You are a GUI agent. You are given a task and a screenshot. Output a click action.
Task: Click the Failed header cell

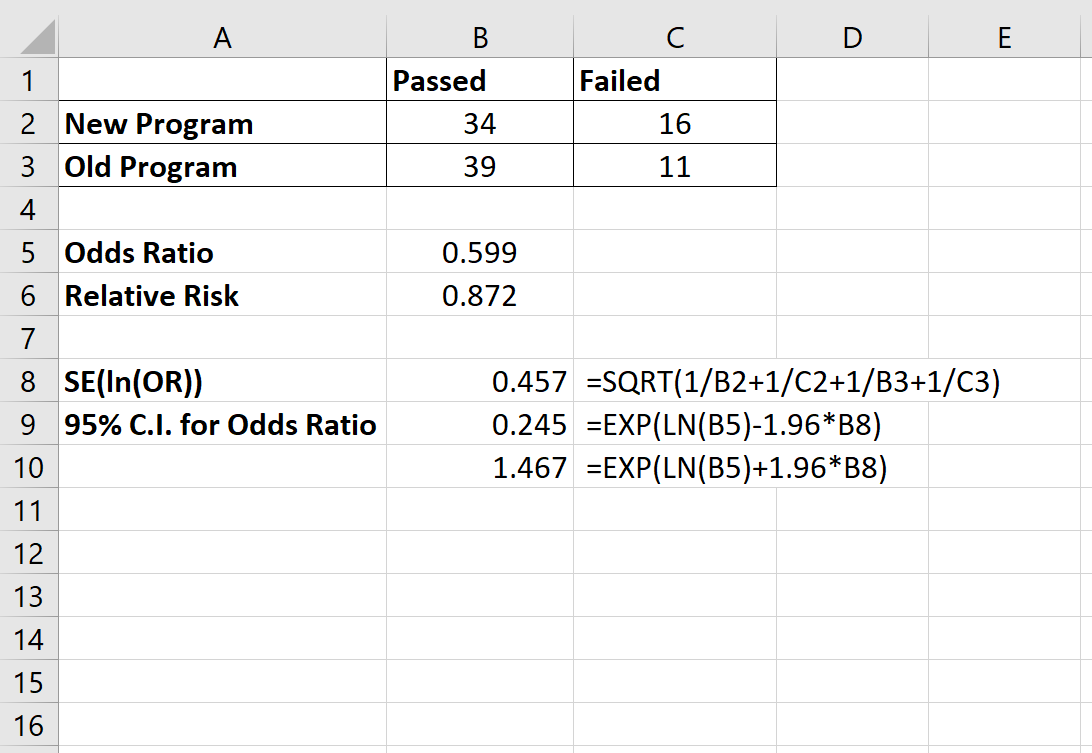(x=675, y=80)
